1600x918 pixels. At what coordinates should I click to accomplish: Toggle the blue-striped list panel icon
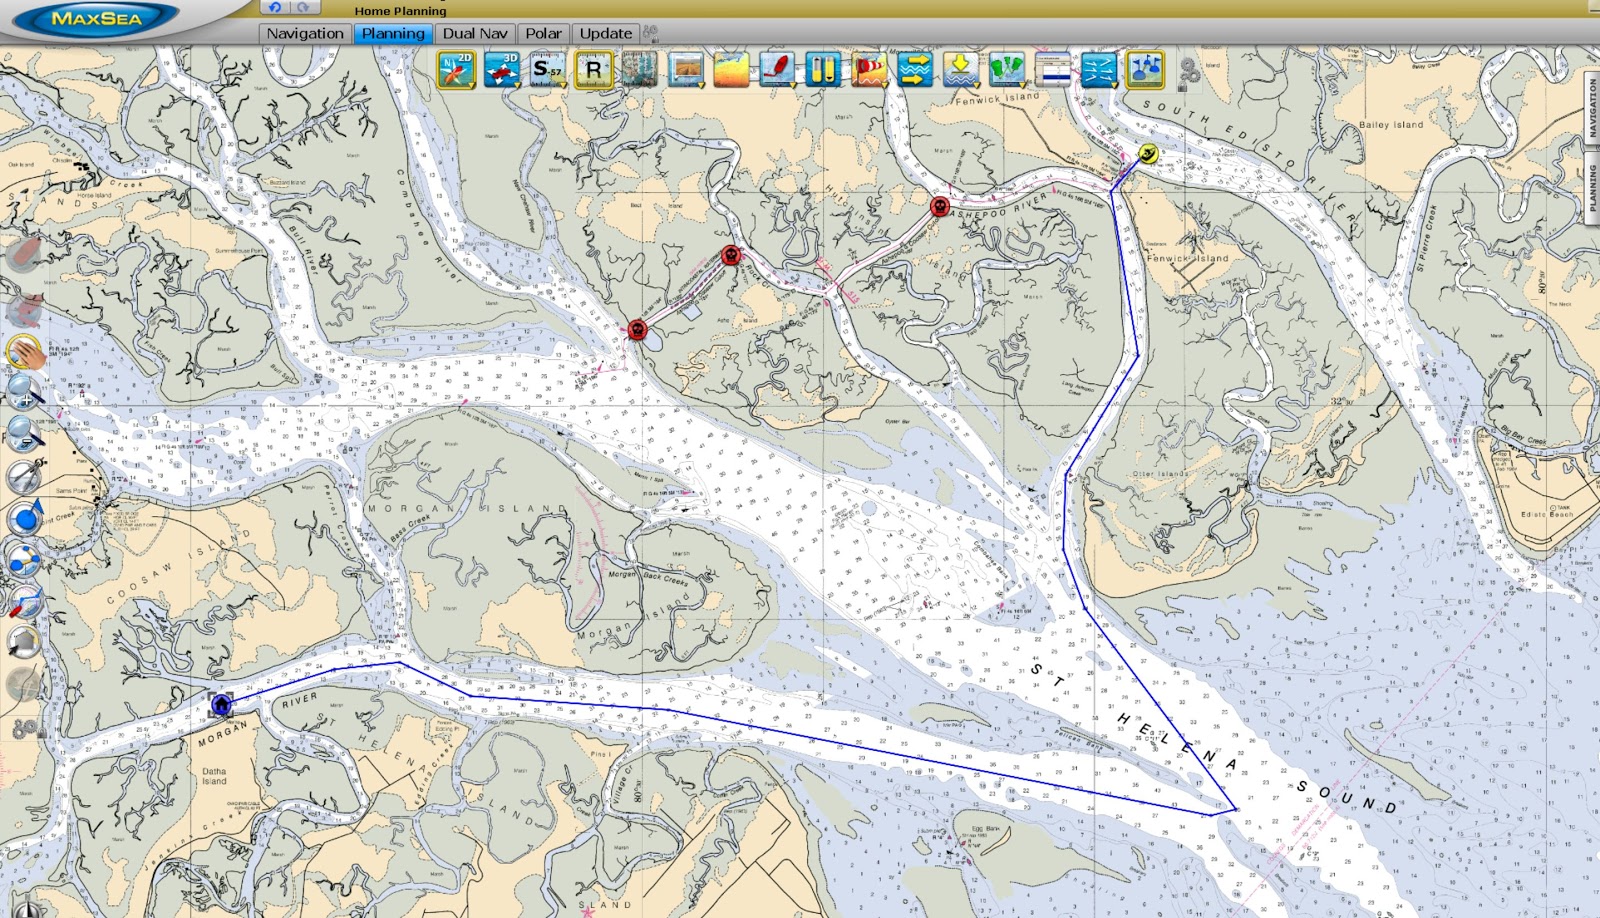click(1054, 70)
